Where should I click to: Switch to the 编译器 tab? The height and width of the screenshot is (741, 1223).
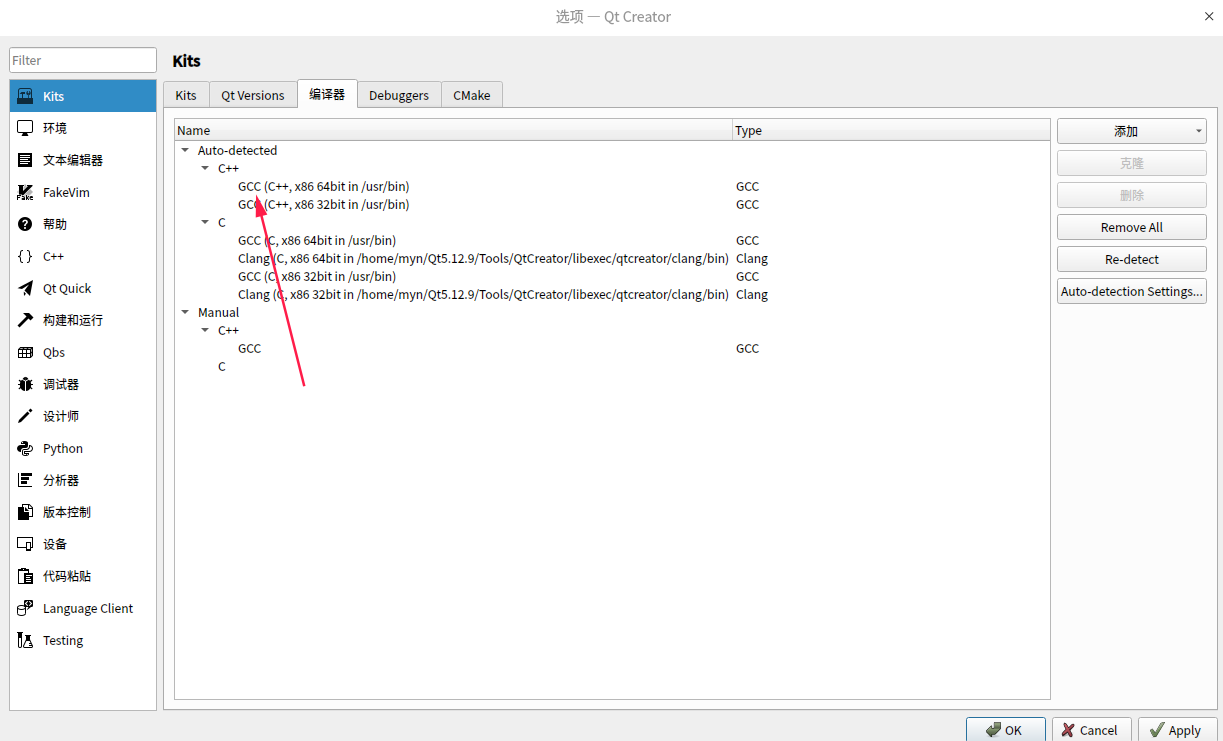click(x=327, y=94)
